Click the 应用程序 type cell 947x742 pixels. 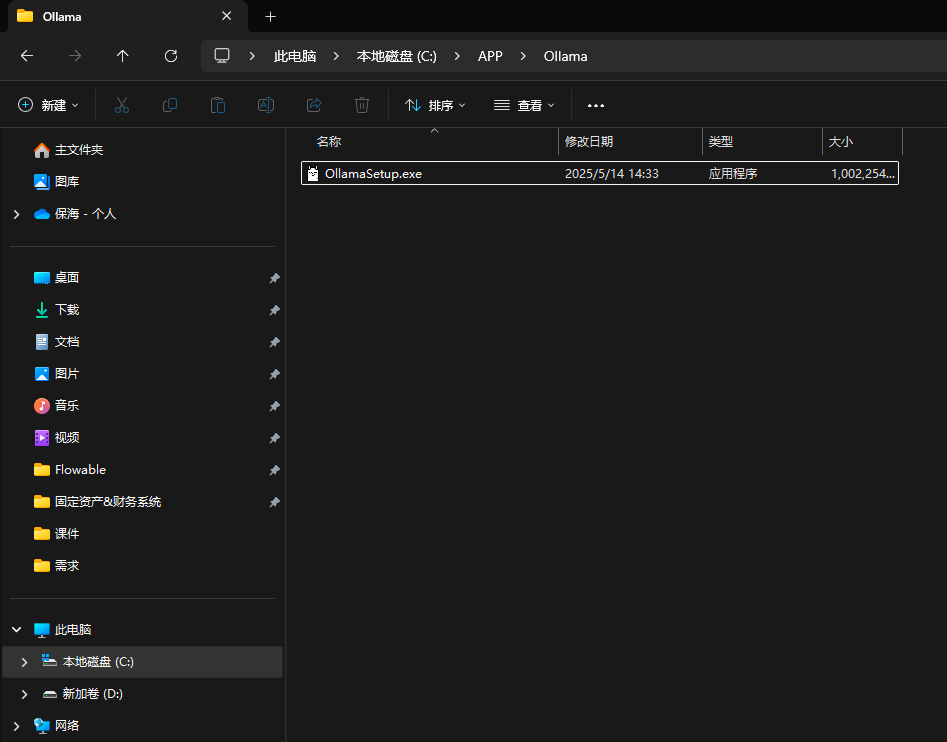(733, 173)
